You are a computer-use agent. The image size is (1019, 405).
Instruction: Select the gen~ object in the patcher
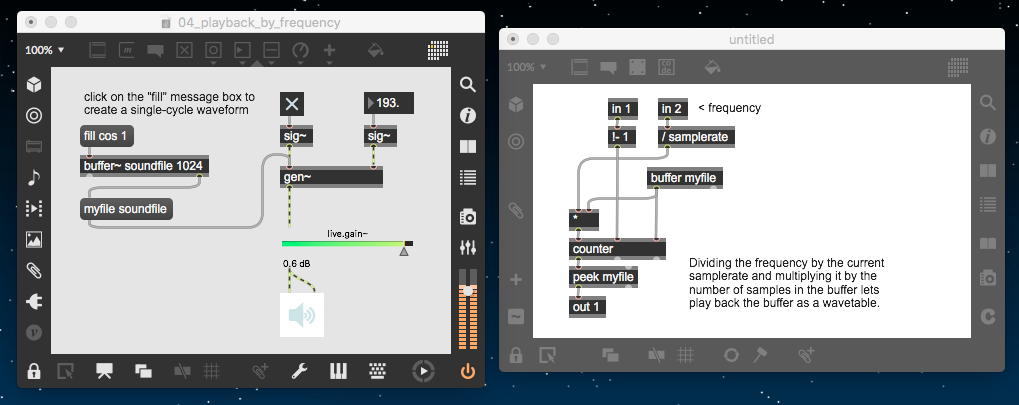pos(331,177)
